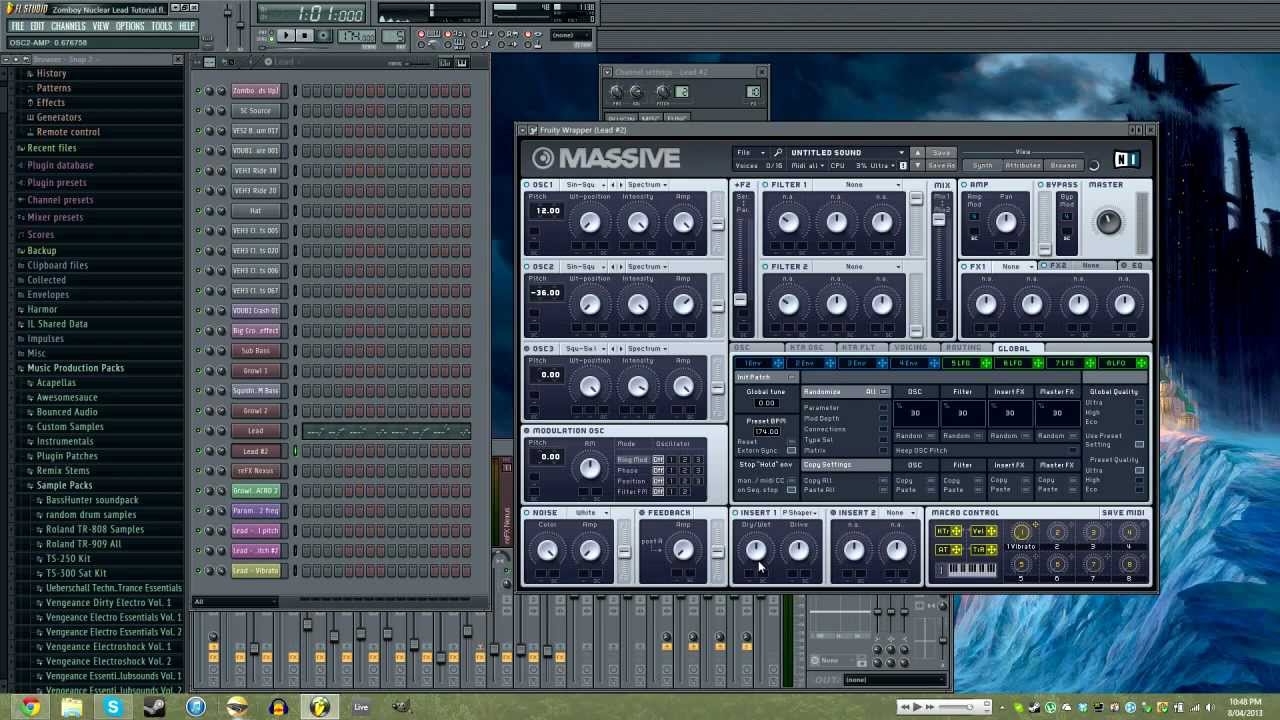Open the VIEW menu

click(101, 26)
